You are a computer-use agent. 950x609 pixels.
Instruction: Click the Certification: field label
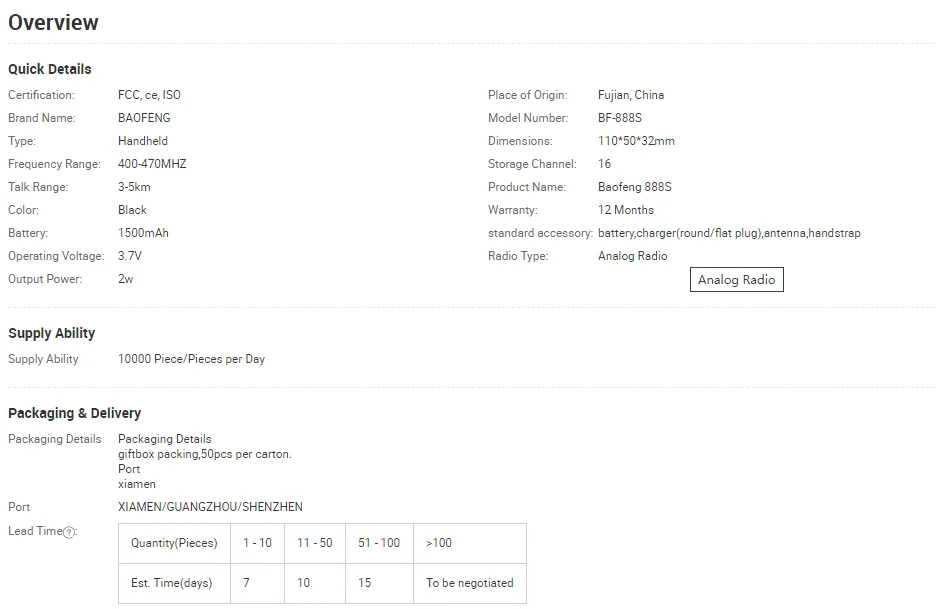(x=41, y=95)
